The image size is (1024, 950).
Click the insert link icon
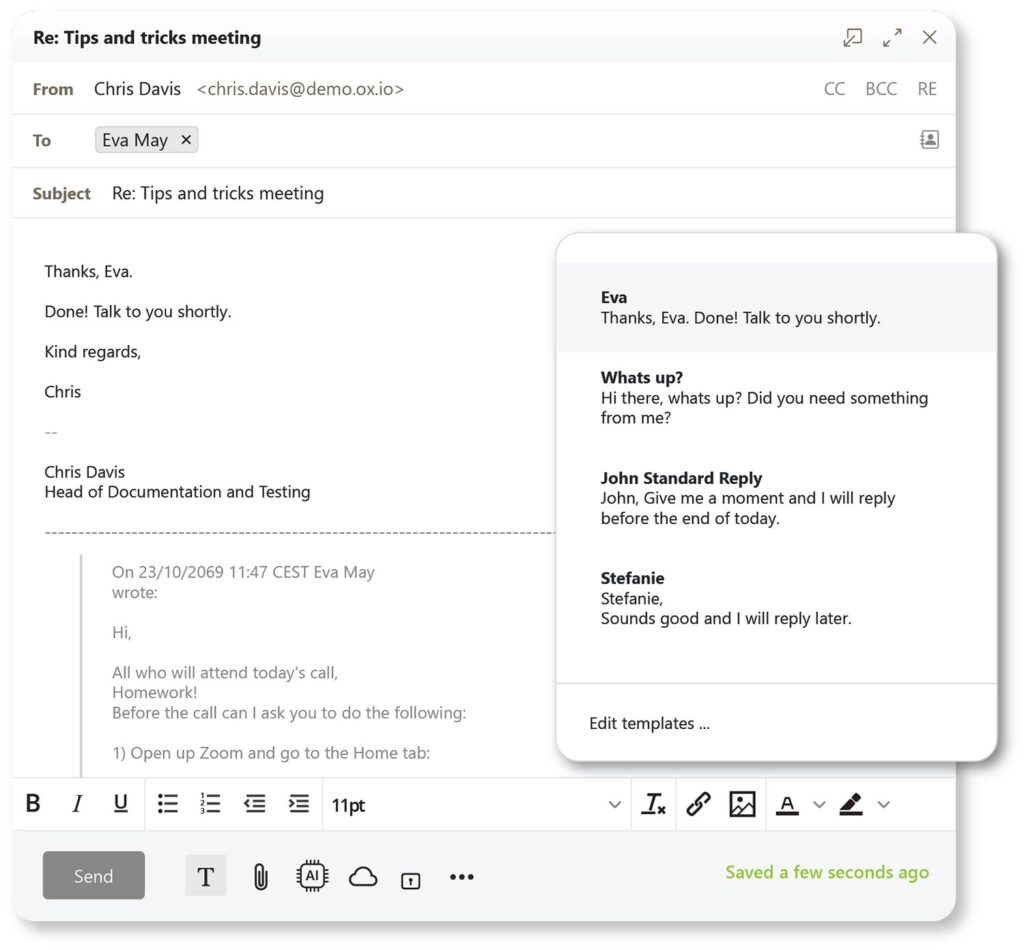point(698,805)
